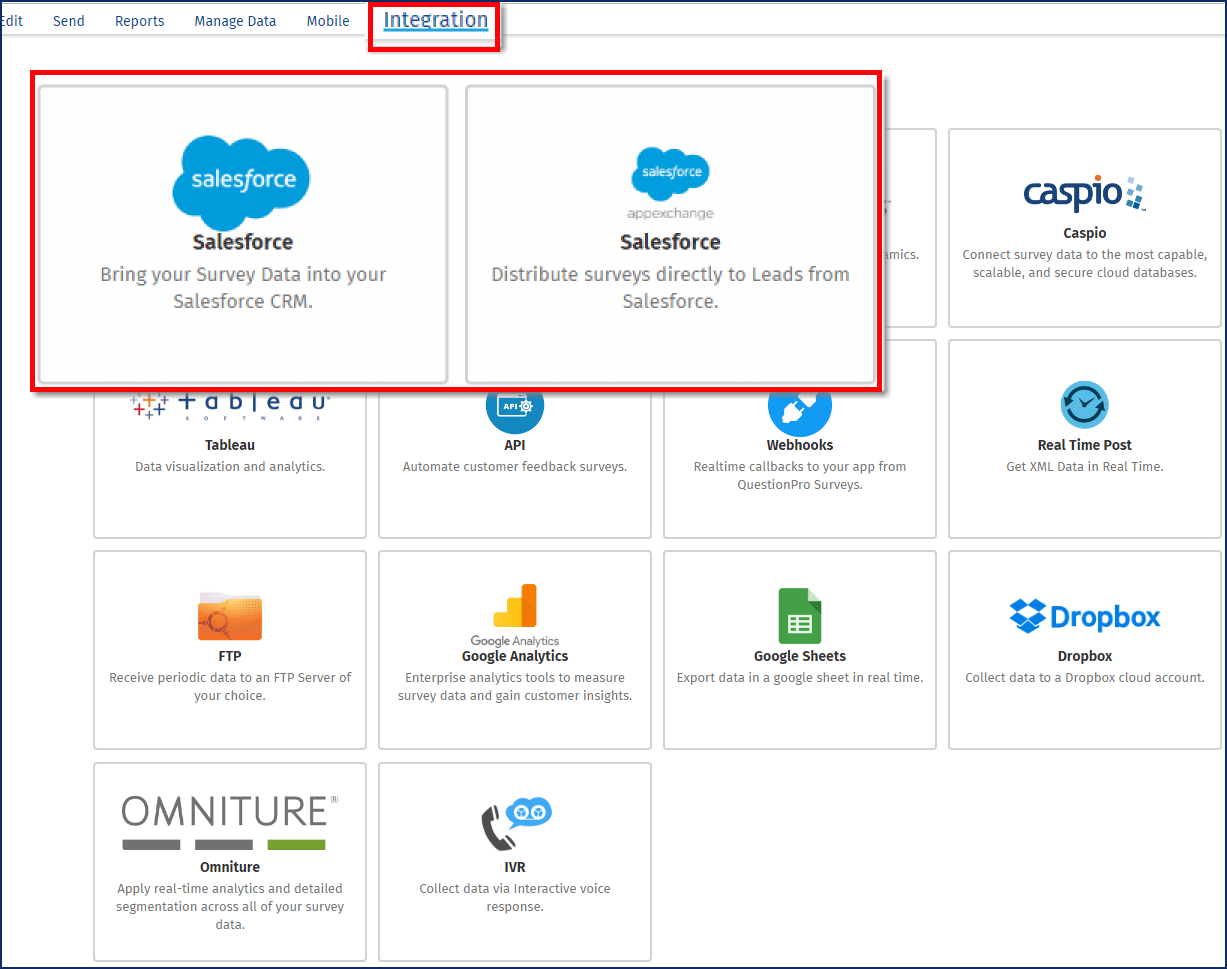Screen dimensions: 1227x969
Task: Go to the Reports tab
Action: (140, 21)
